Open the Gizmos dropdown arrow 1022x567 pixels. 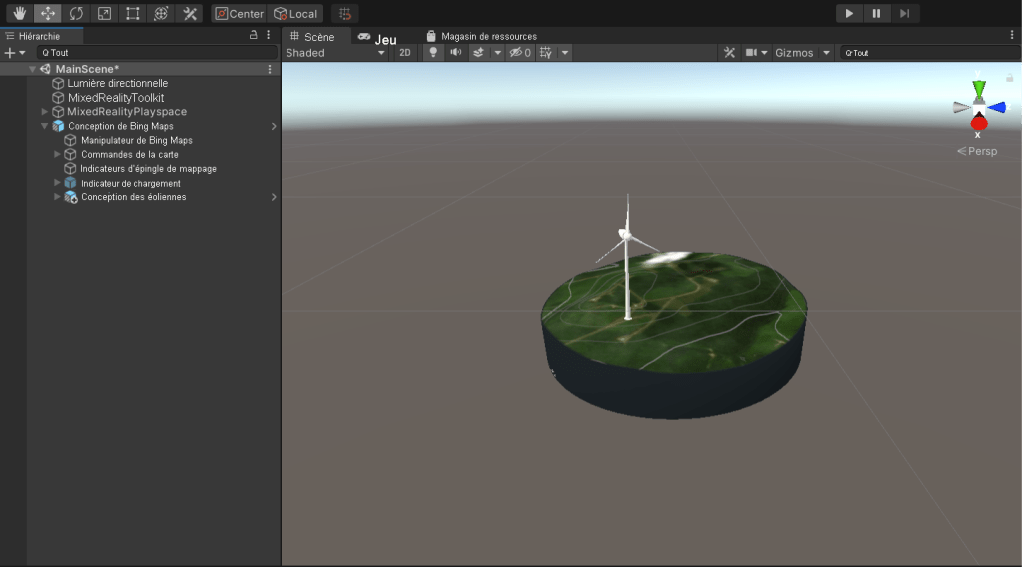pos(826,53)
